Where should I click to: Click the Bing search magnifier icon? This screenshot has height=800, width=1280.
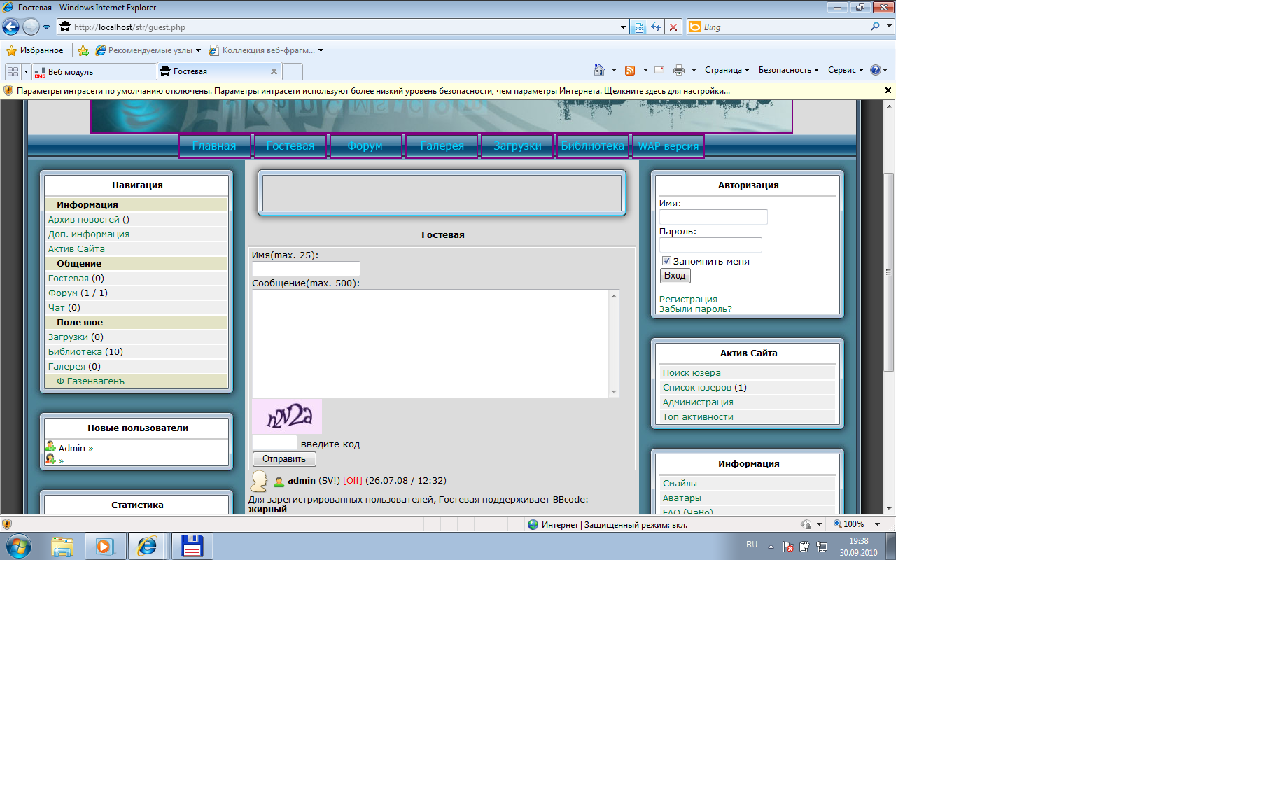pyautogui.click(x=876, y=27)
